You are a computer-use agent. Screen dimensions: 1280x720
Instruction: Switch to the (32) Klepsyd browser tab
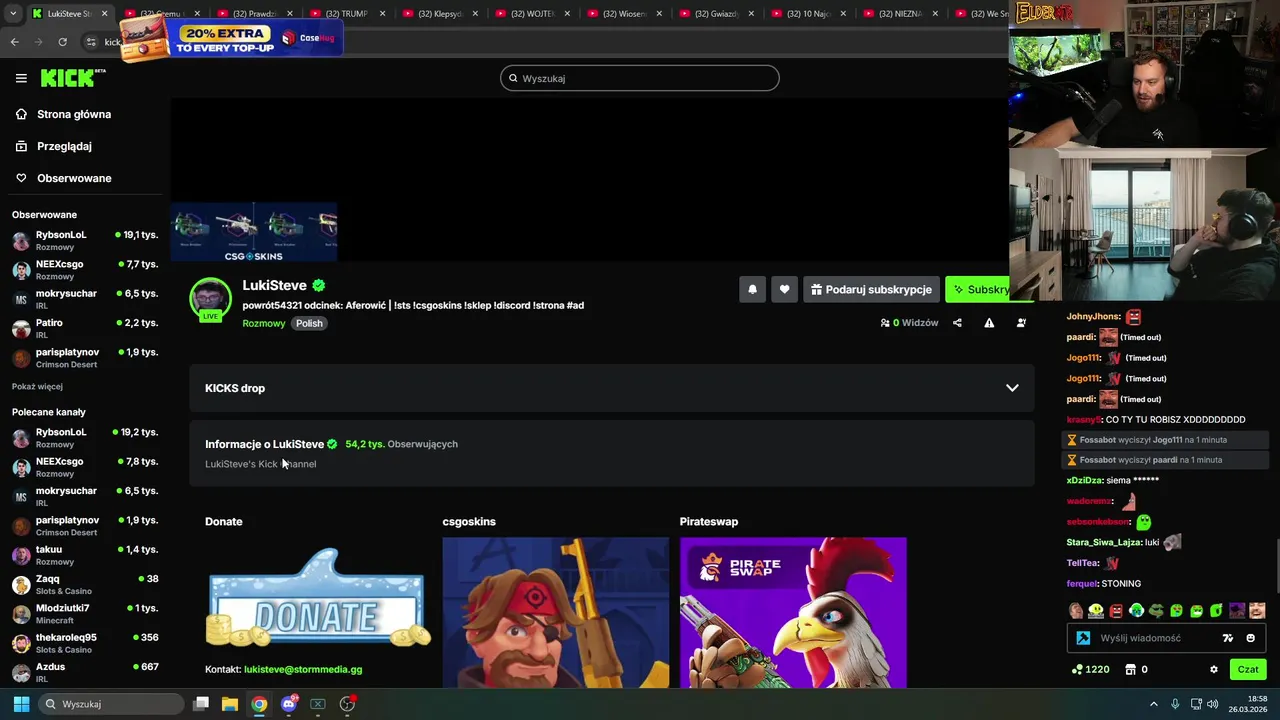(440, 14)
